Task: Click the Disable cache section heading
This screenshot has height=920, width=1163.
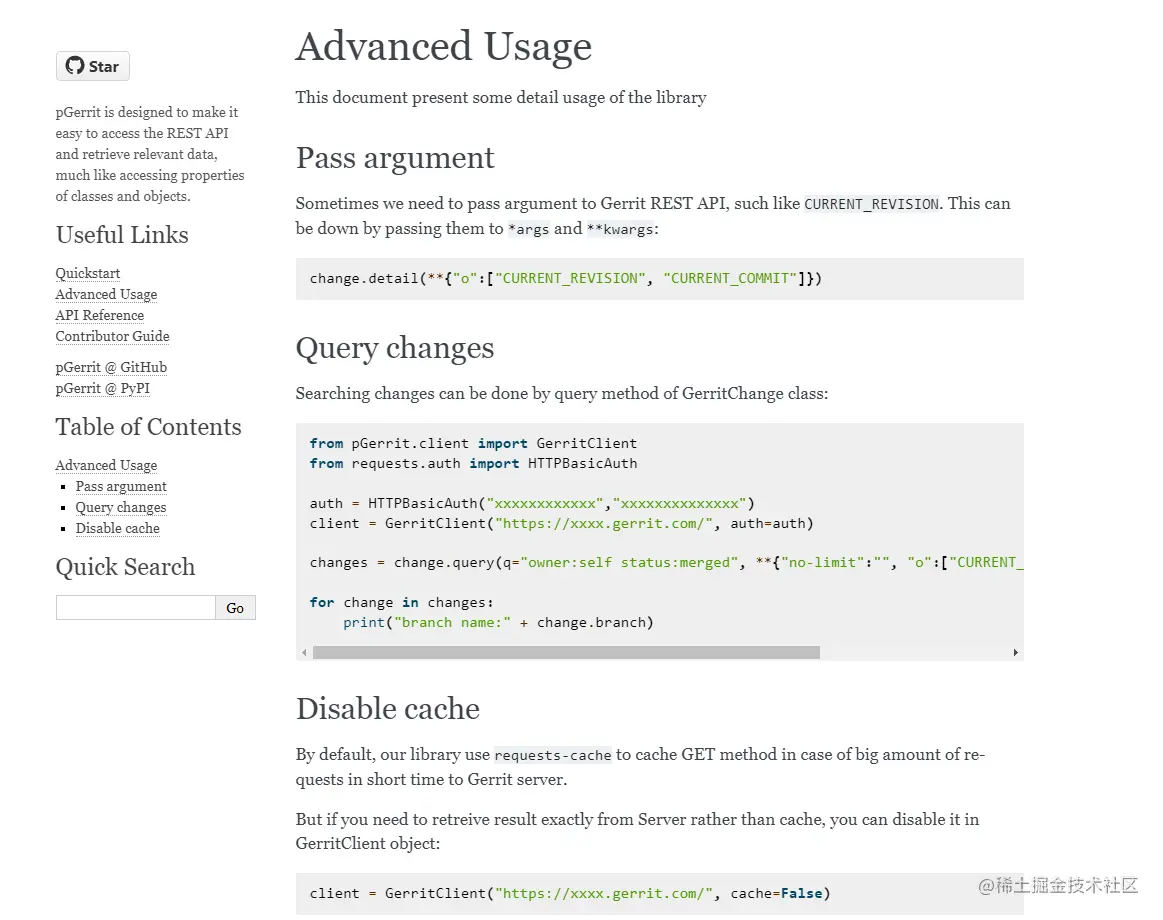Action: click(x=388, y=709)
